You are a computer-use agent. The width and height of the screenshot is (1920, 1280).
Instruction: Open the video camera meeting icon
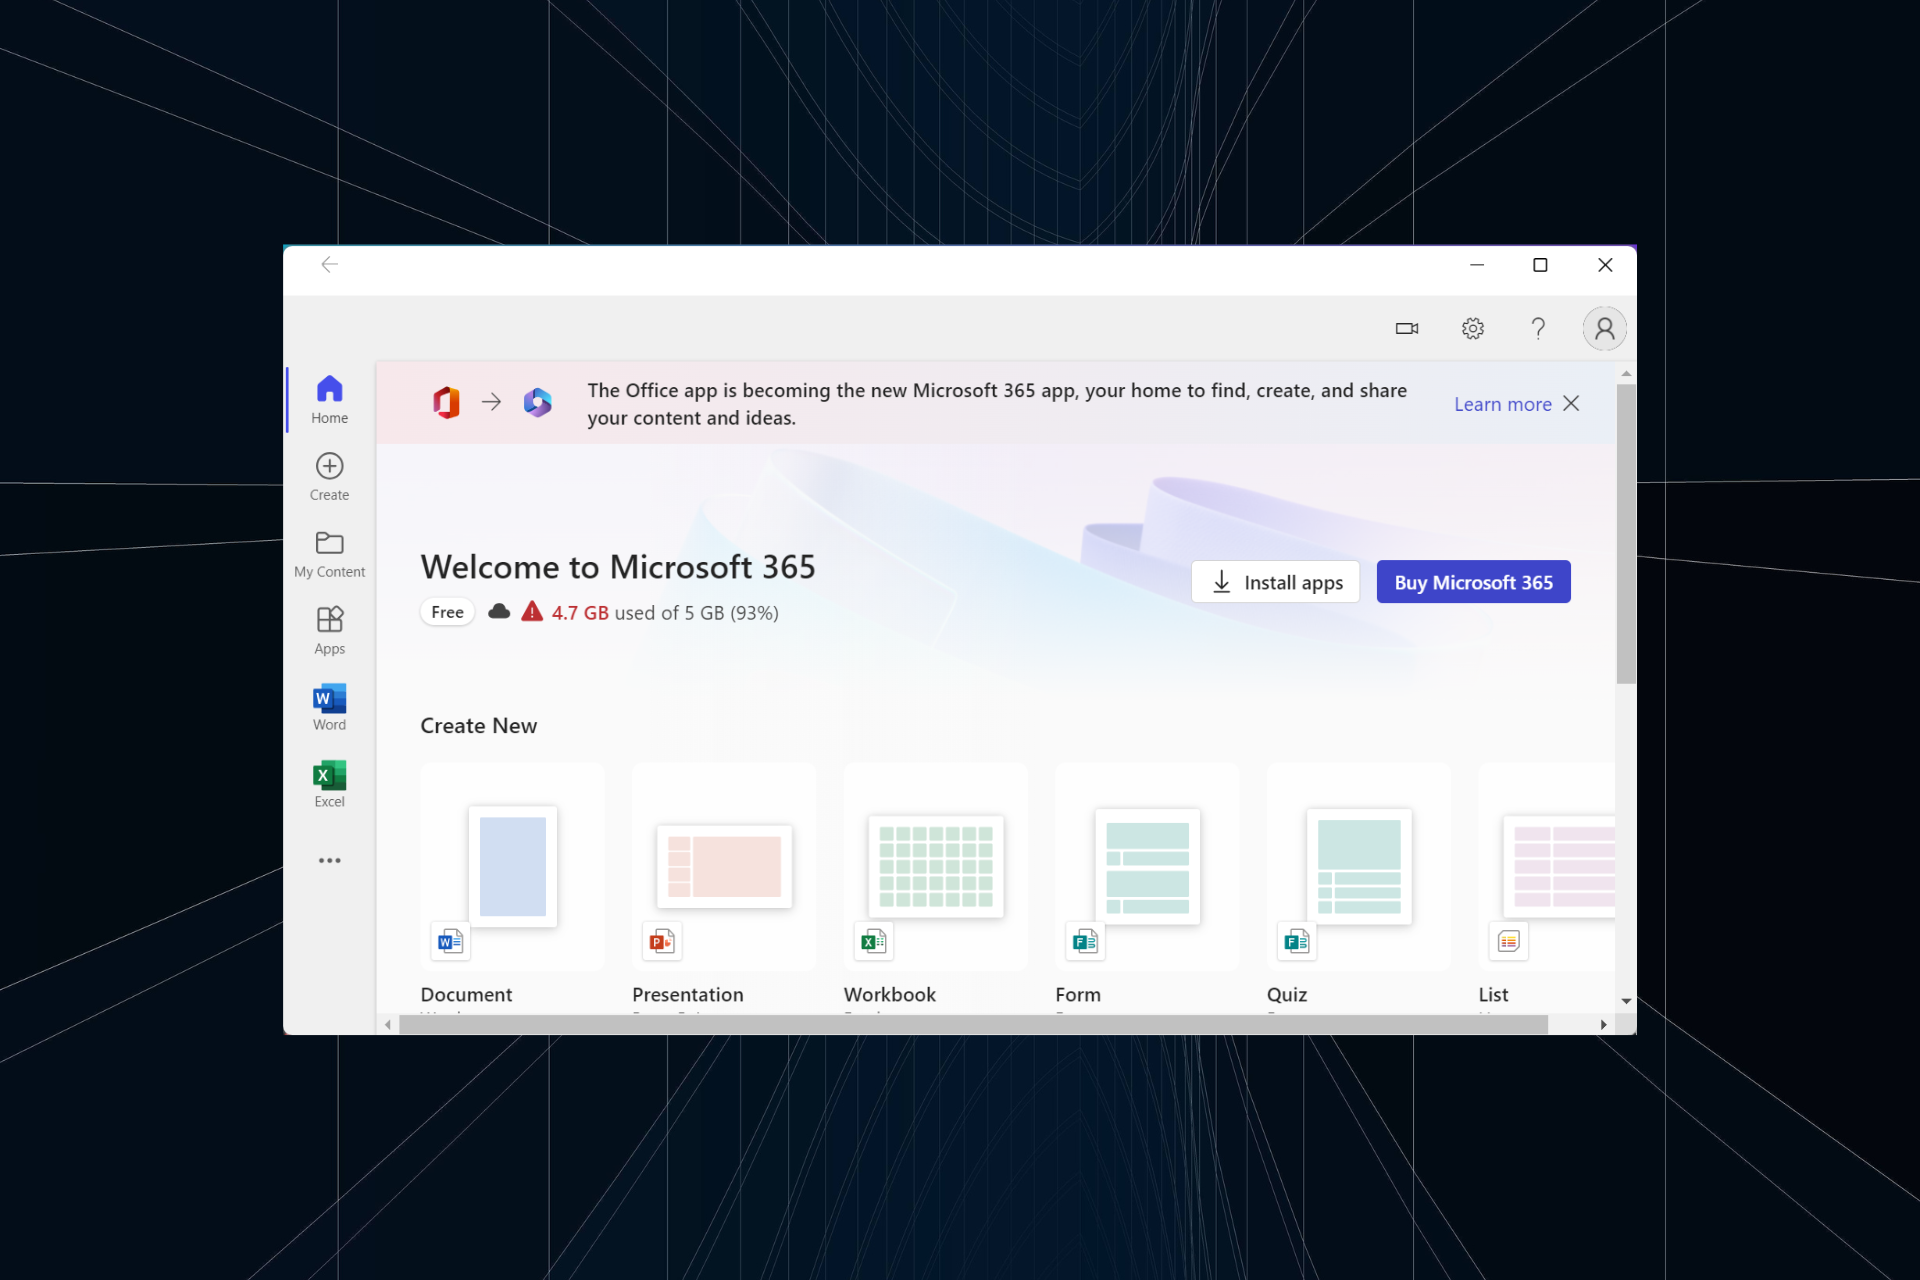coord(1407,328)
